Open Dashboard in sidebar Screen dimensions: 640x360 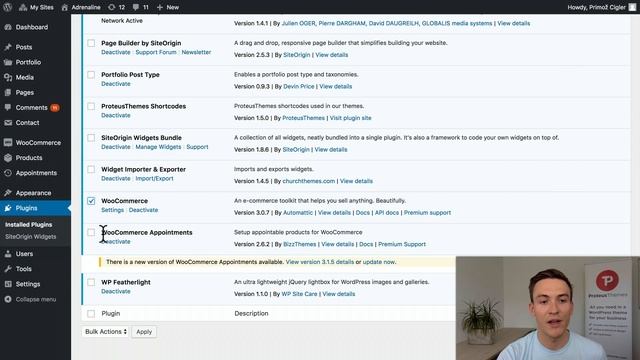tap(32, 27)
